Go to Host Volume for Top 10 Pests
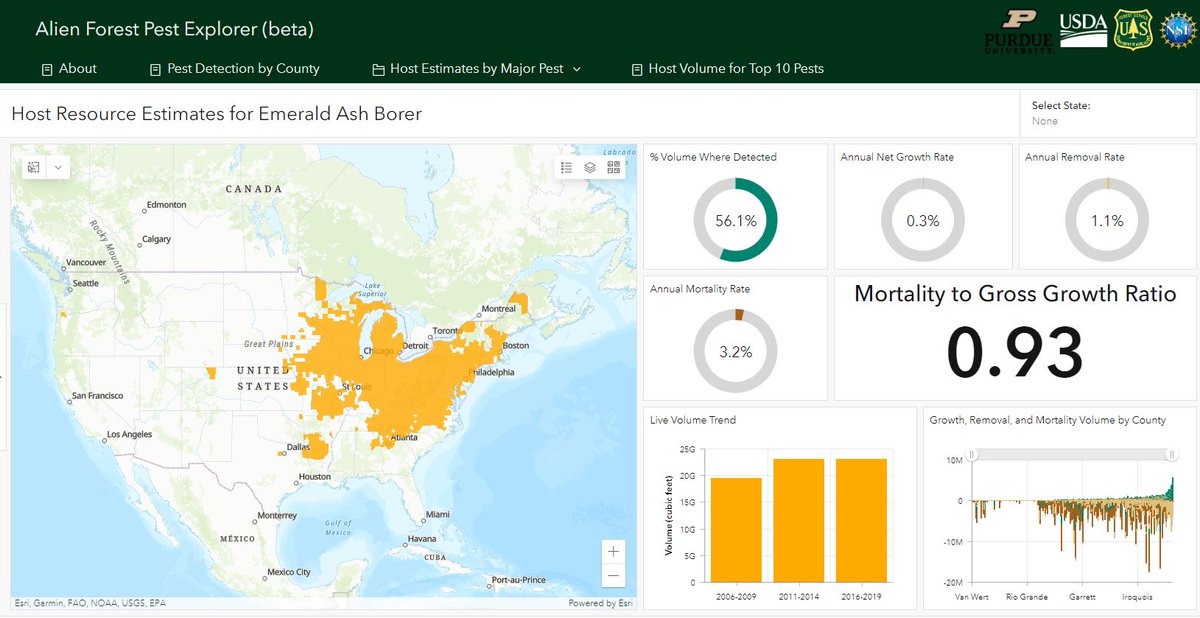1200x618 pixels. click(728, 69)
